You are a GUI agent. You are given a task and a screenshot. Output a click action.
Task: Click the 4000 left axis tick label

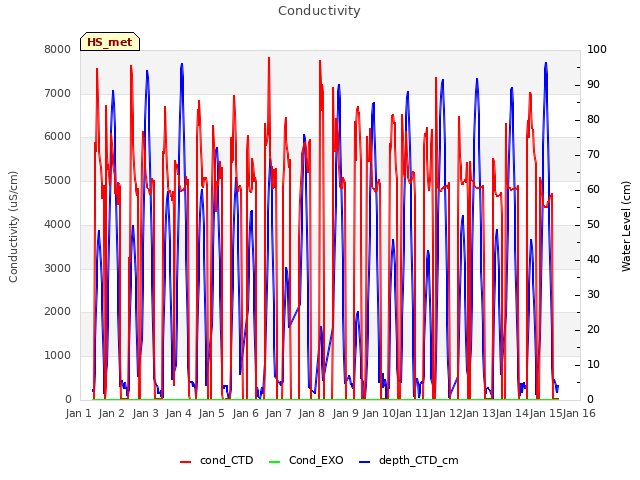[x=58, y=224]
